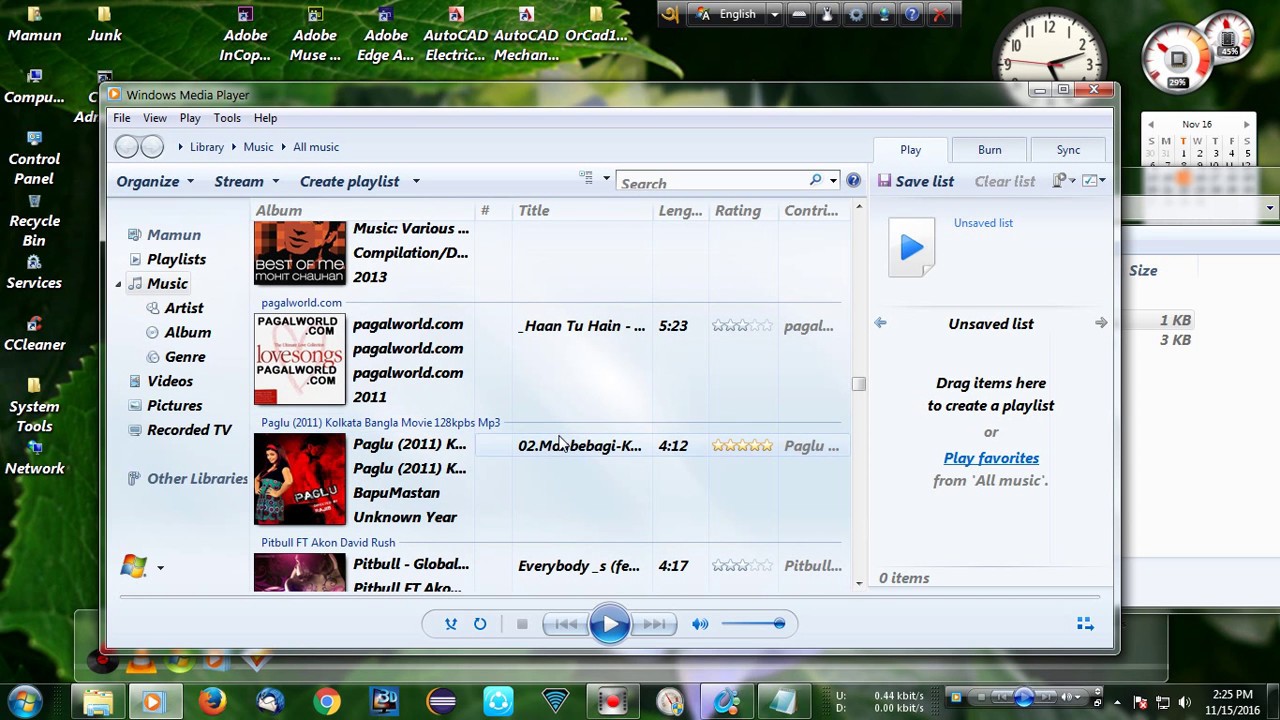Click the Music breadcrumb
Screen dimensions: 1280x720
click(x=258, y=147)
